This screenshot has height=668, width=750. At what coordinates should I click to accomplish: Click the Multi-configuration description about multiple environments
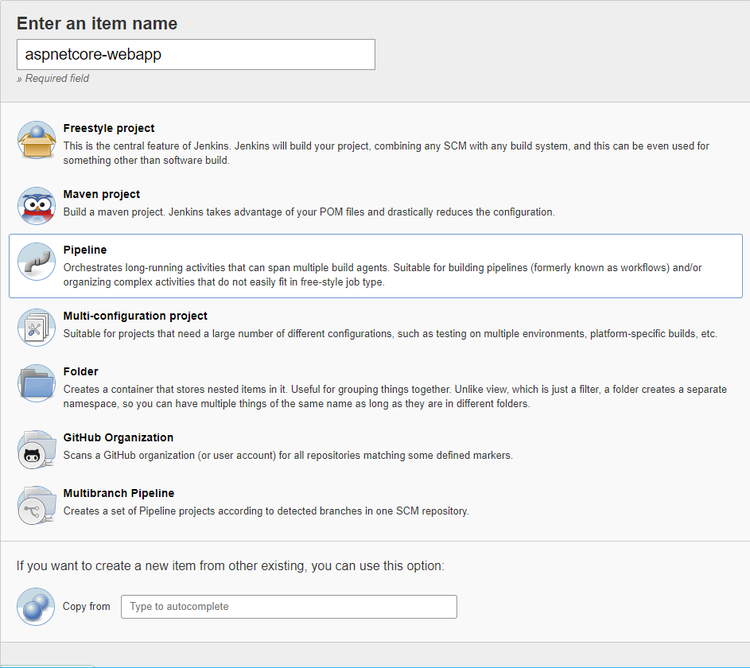pyautogui.click(x=390, y=333)
